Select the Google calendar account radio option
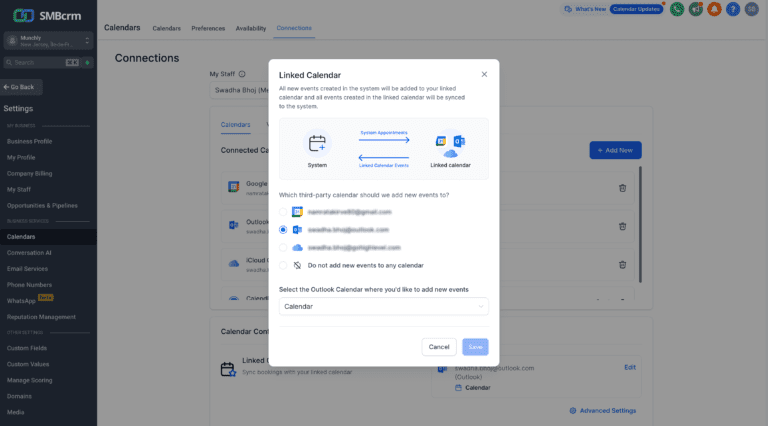 (283, 212)
